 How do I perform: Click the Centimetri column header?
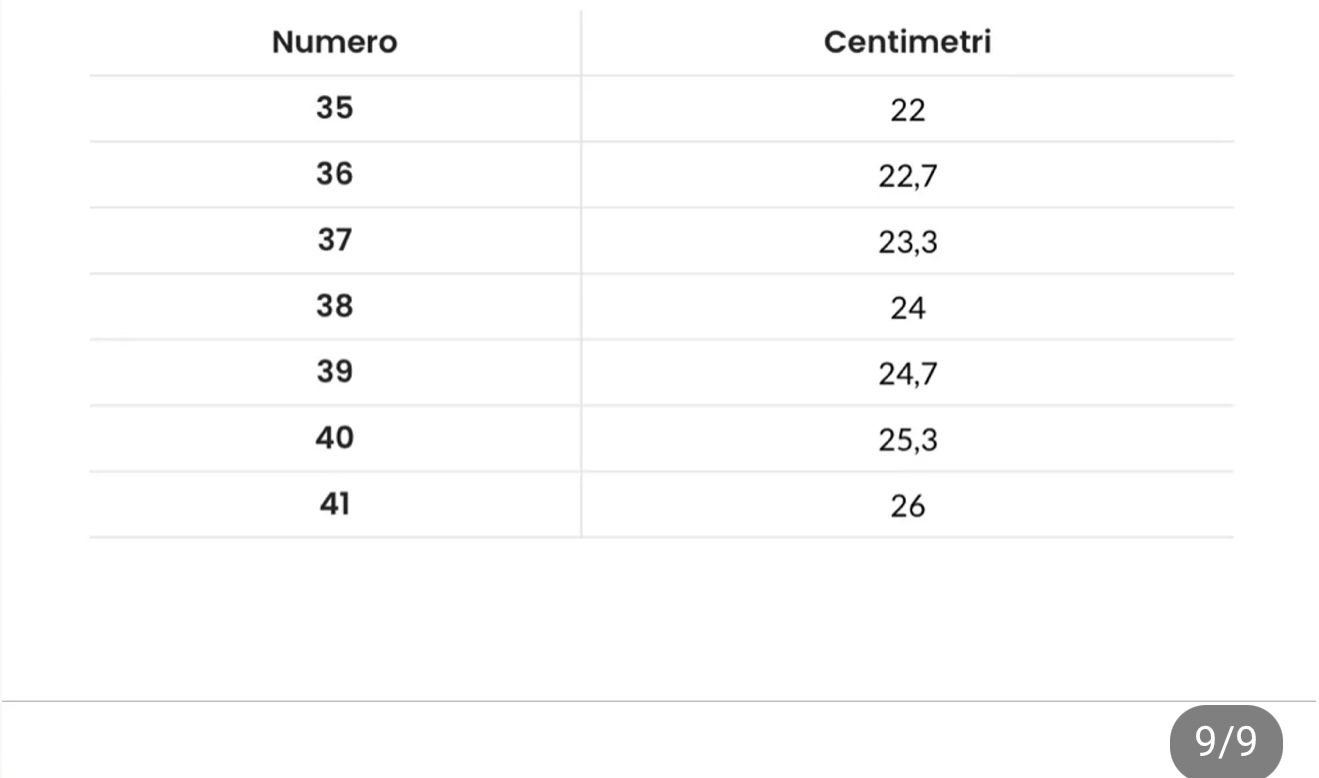pos(907,43)
